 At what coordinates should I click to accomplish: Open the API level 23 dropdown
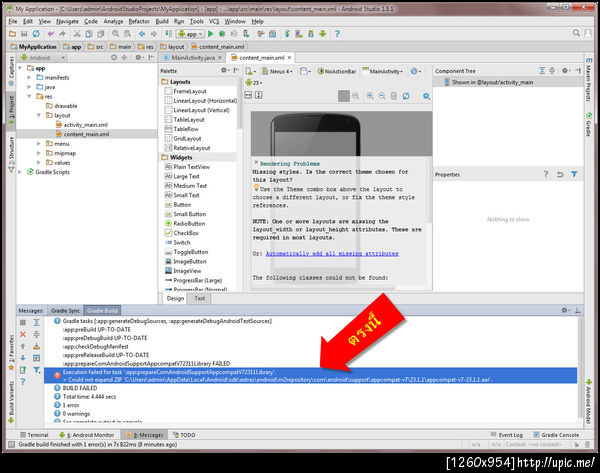[x=253, y=82]
